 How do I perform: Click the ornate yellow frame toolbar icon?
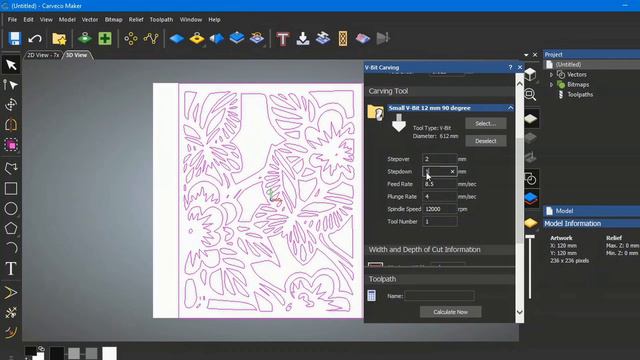(x=343, y=39)
